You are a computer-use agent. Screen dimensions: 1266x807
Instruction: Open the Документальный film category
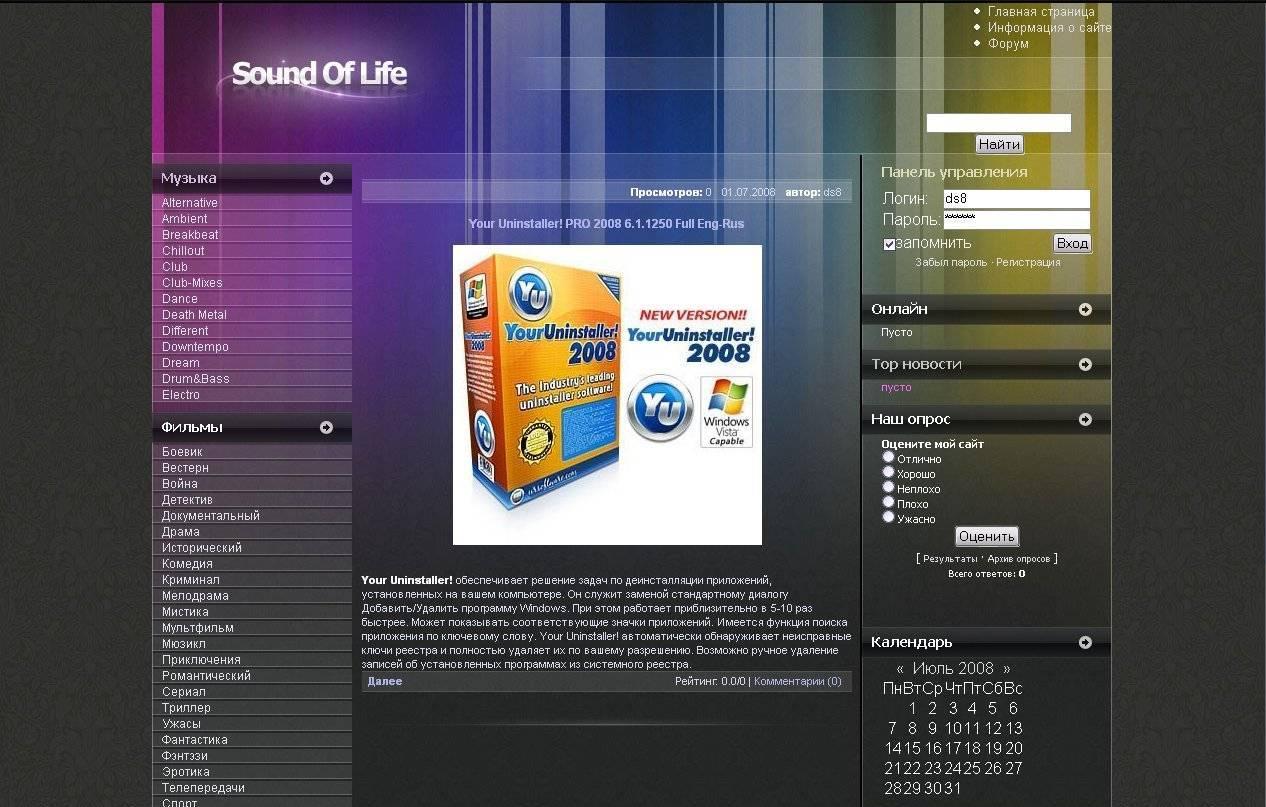[x=211, y=516]
